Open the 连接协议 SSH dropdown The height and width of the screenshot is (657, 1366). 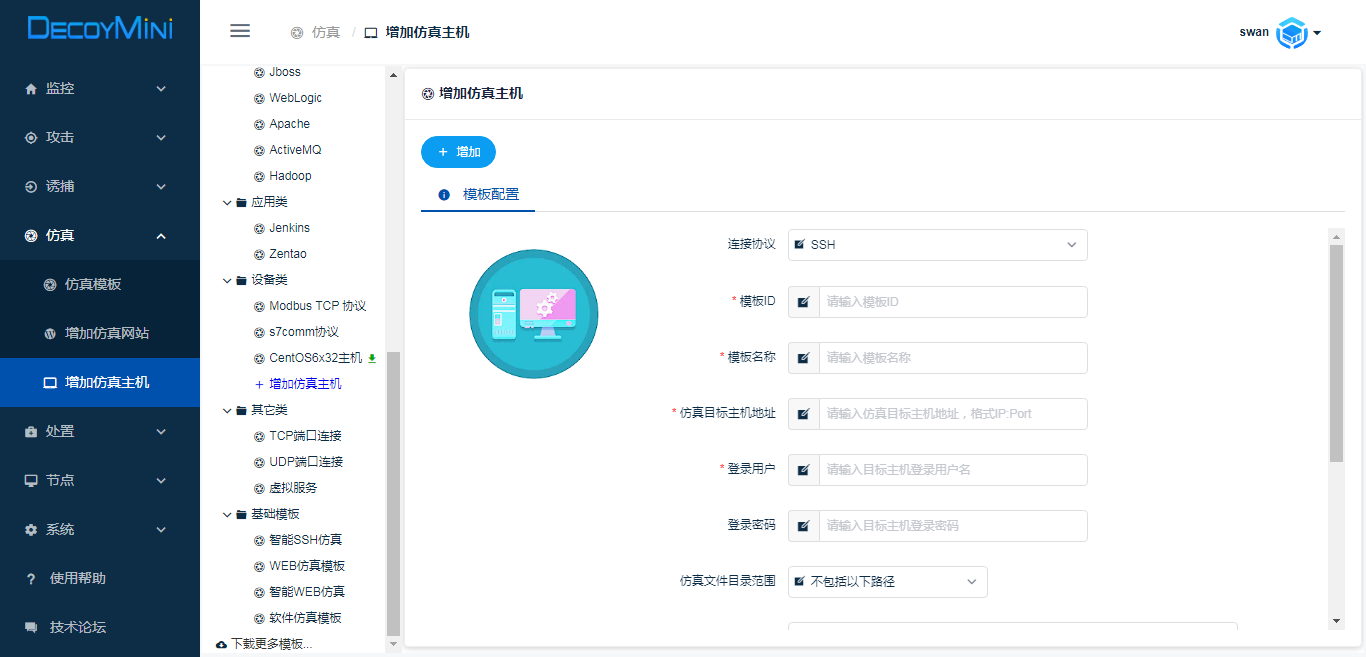coord(937,245)
